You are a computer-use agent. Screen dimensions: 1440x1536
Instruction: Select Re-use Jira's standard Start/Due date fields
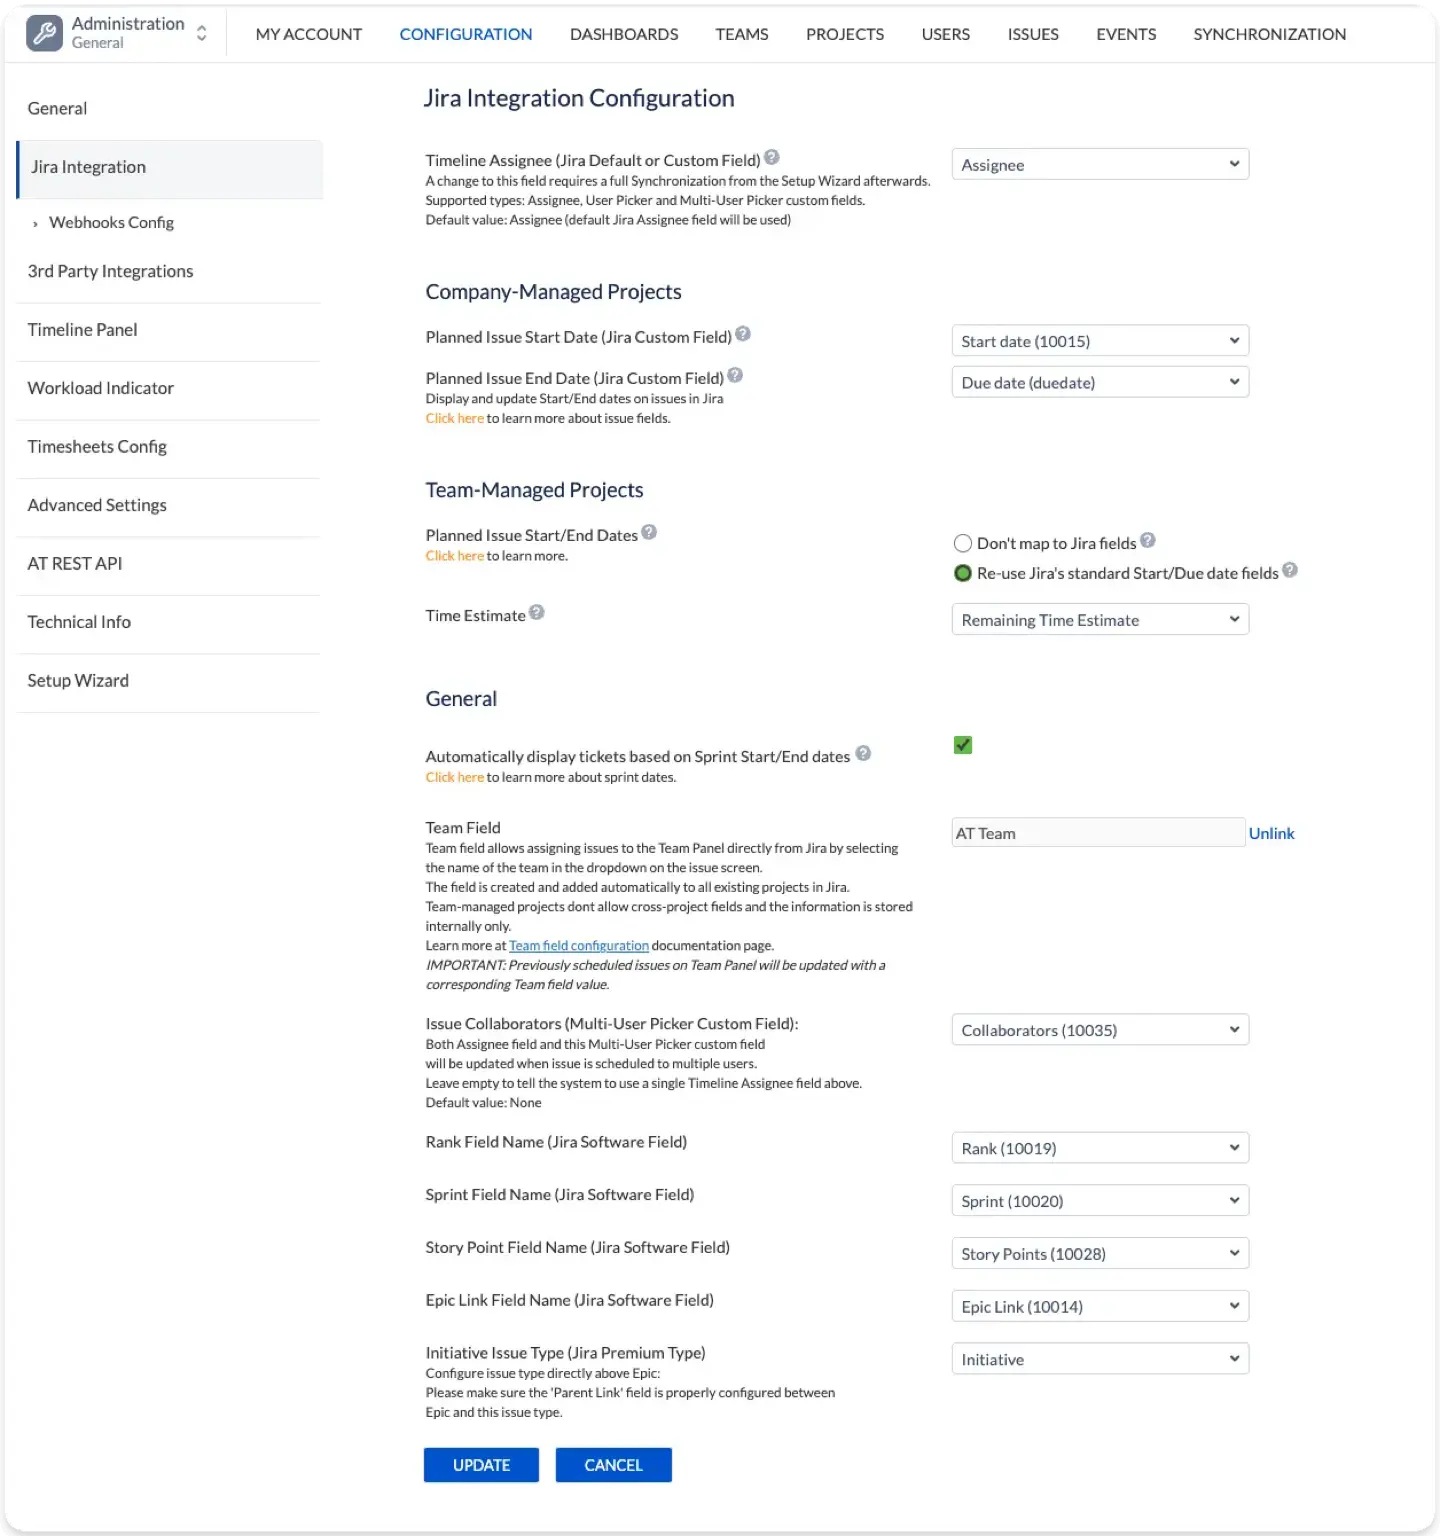[962, 573]
